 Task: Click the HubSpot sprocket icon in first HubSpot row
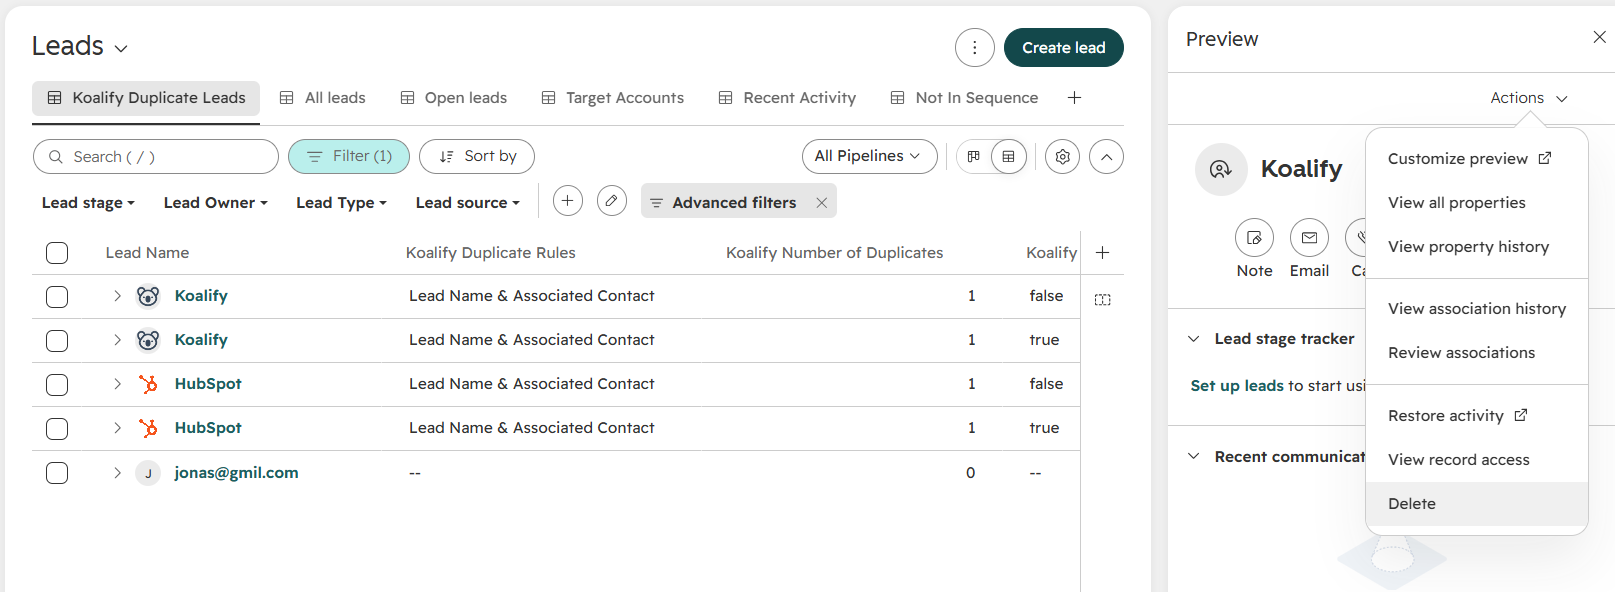click(x=148, y=384)
